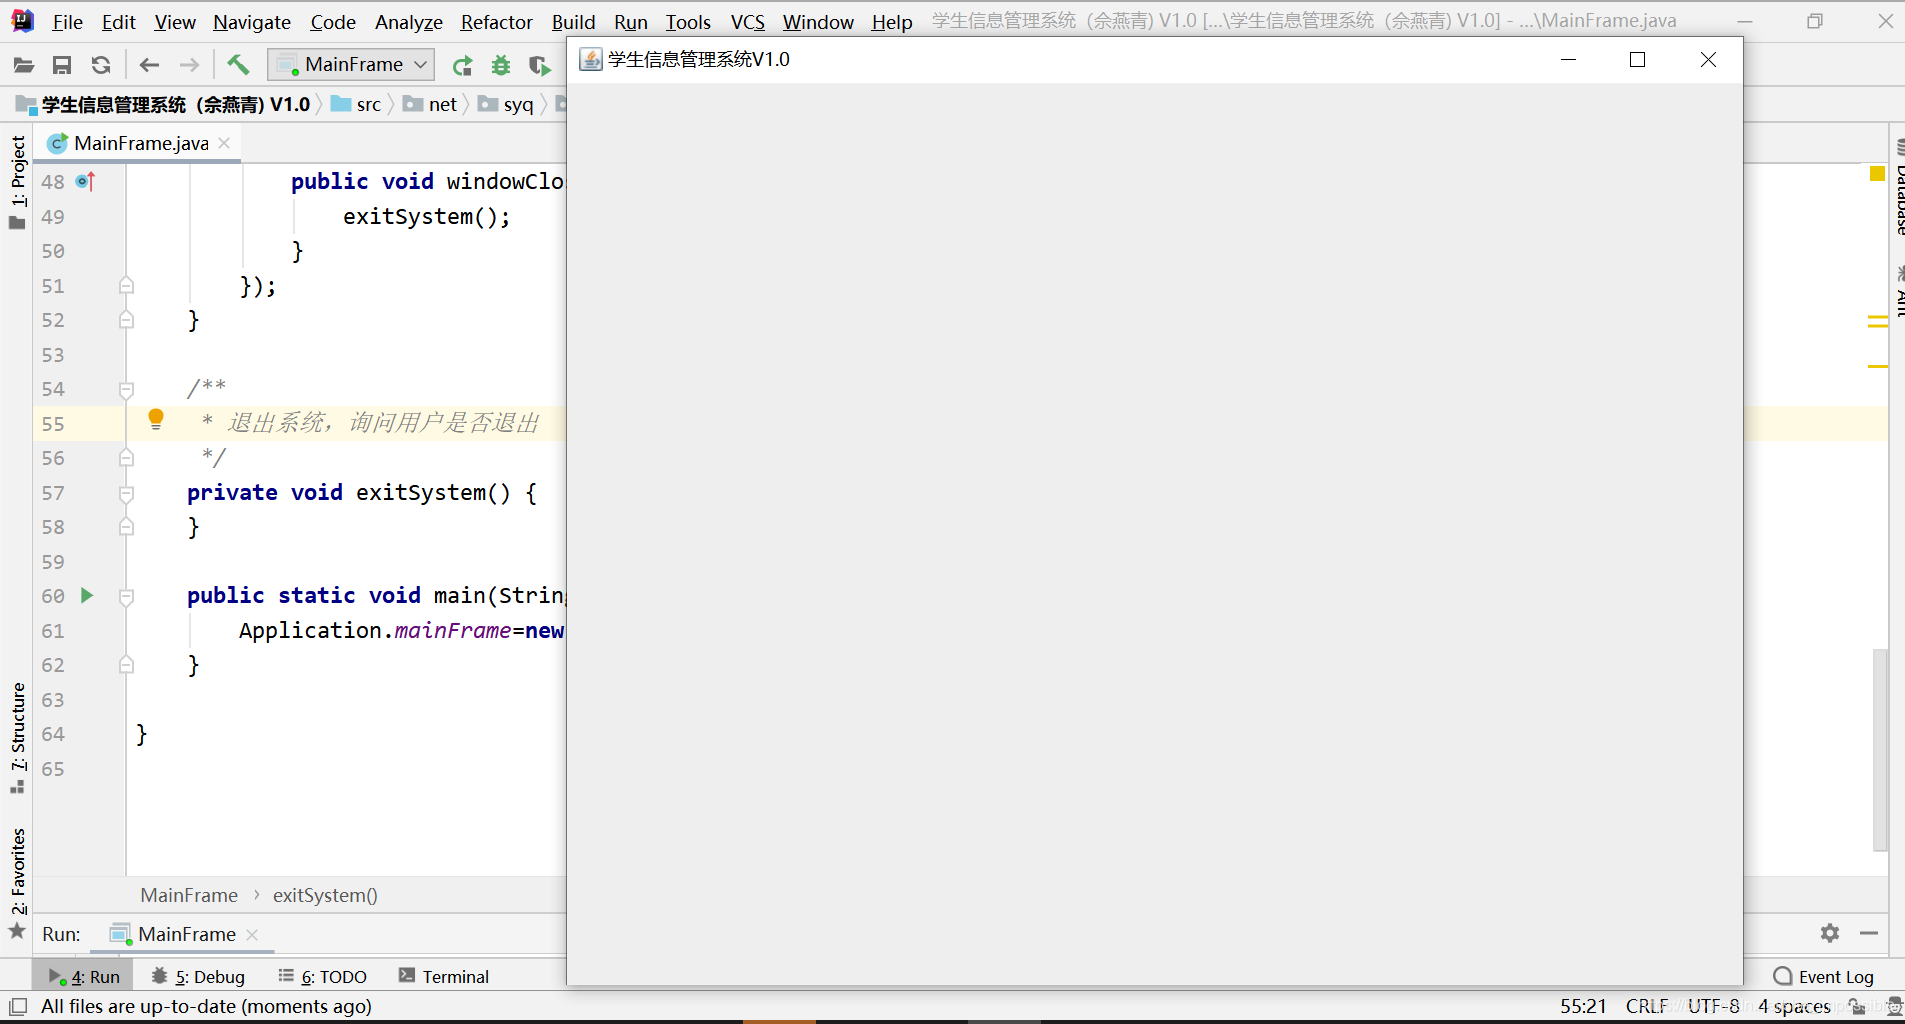Click the tool window quick access icon
This screenshot has width=1905, height=1024.
[x=18, y=1007]
